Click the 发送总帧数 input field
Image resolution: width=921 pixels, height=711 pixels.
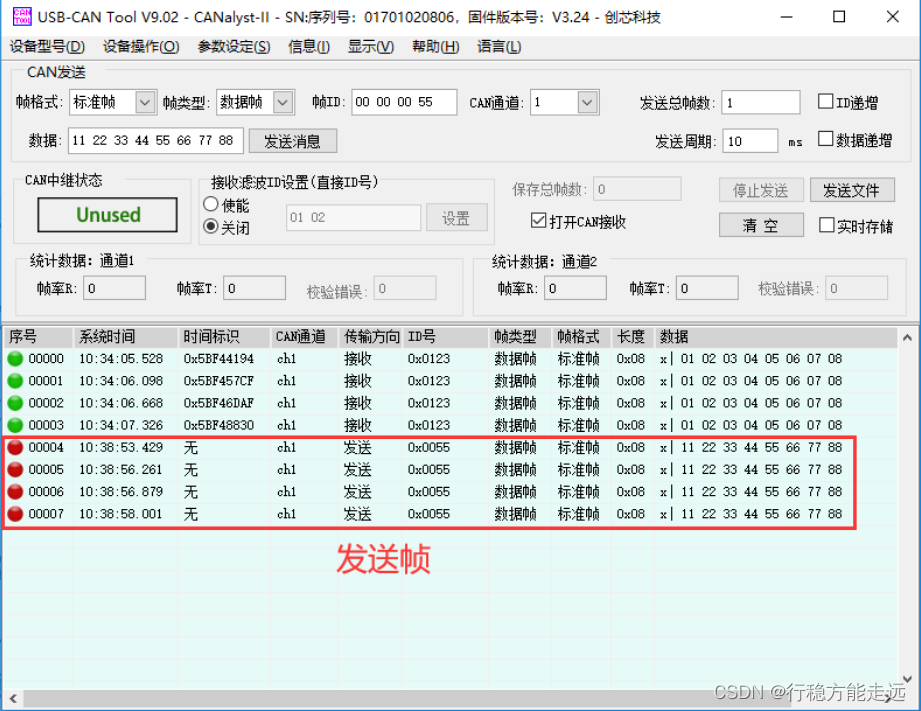click(x=761, y=102)
